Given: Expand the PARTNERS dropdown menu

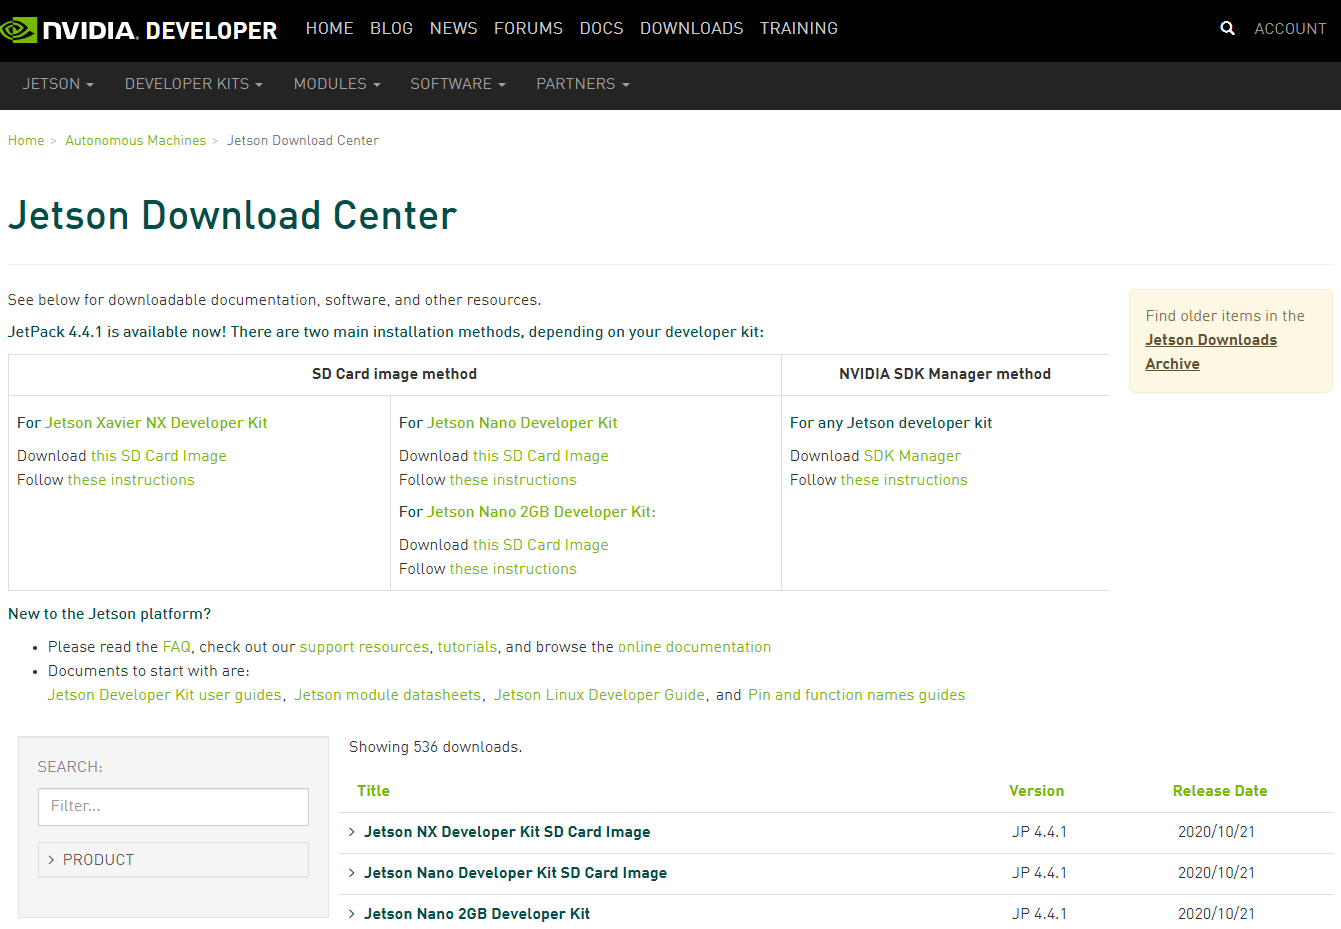Looking at the screenshot, I should click(583, 84).
